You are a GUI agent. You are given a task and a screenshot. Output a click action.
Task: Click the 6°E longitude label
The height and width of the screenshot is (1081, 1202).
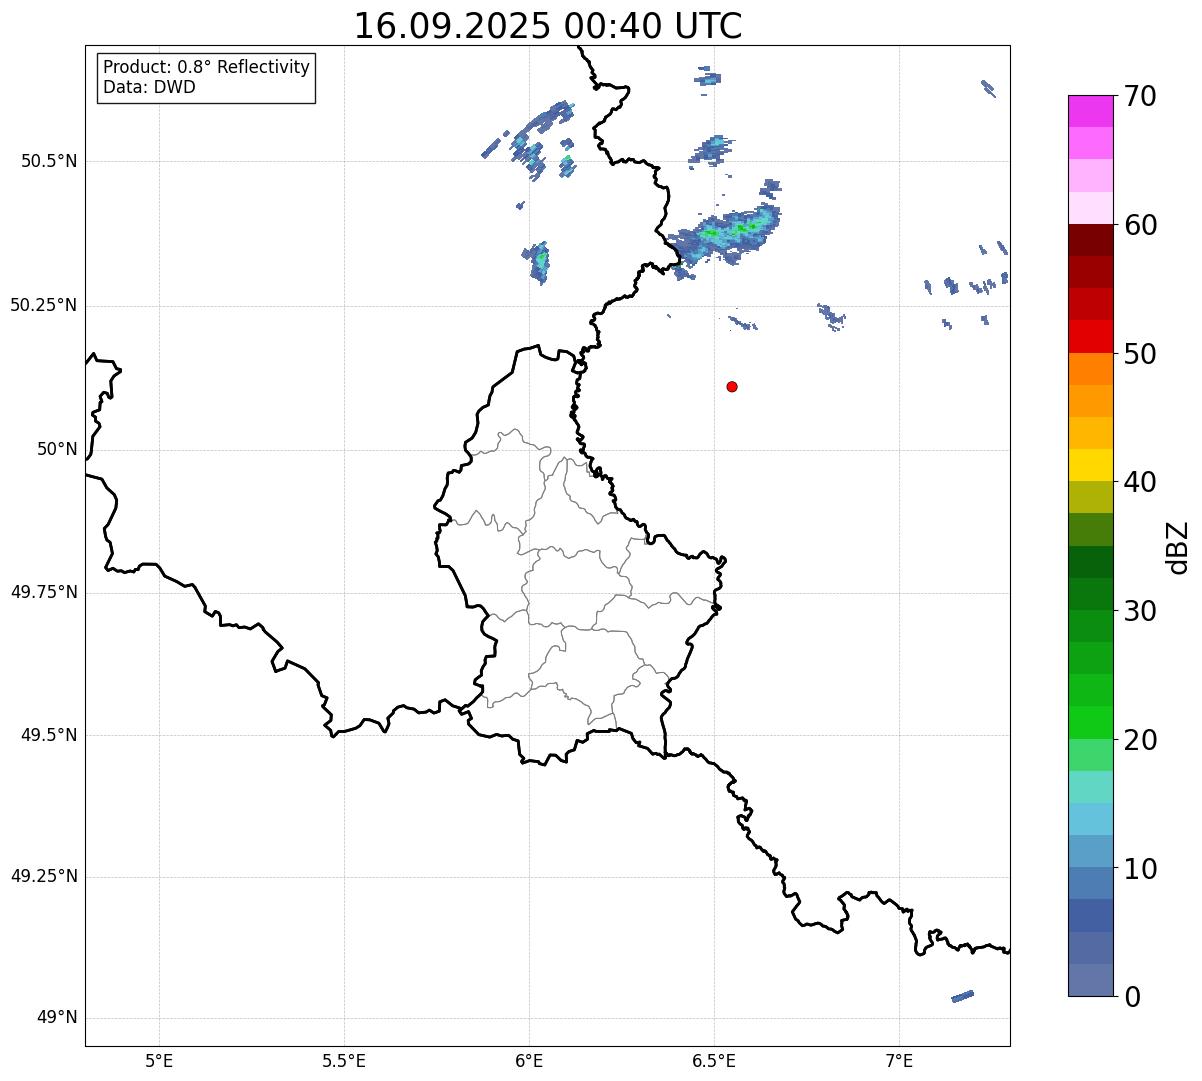click(x=529, y=1060)
